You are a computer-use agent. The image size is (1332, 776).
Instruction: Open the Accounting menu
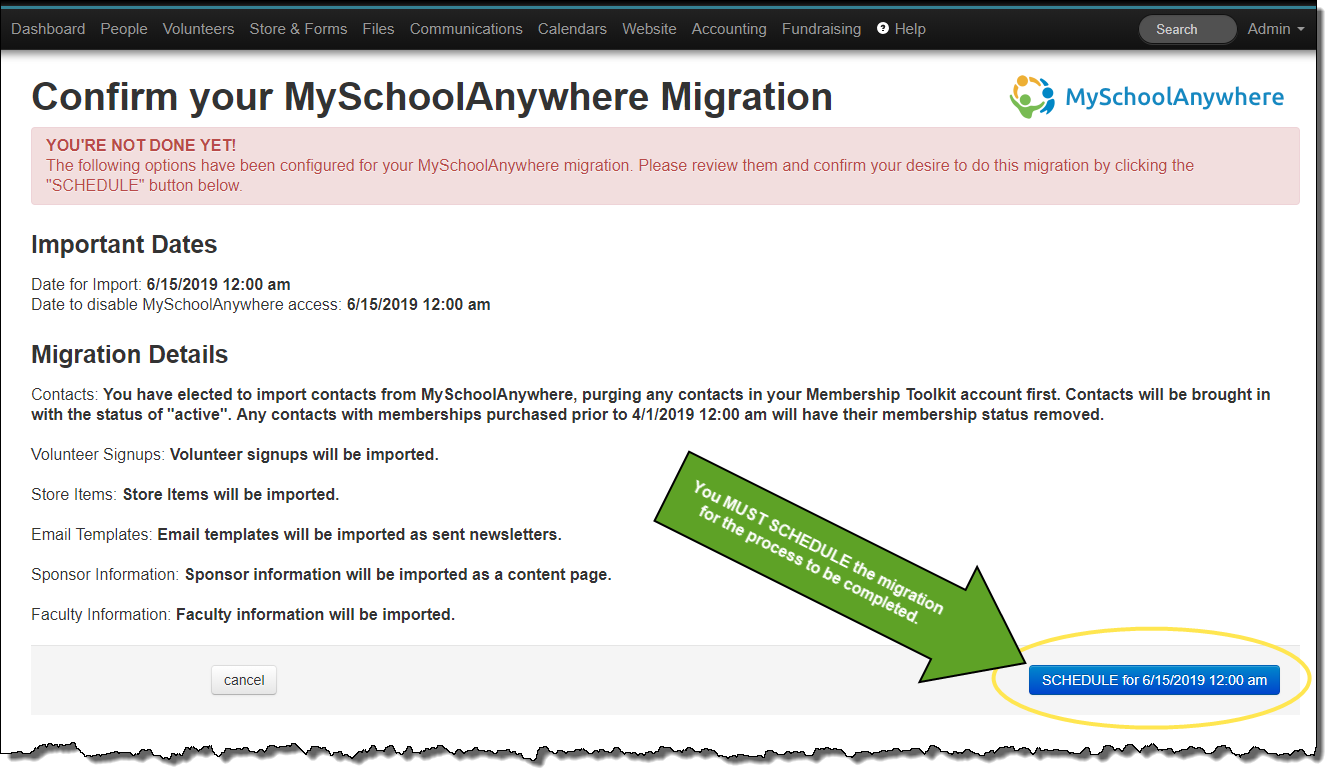[729, 29]
